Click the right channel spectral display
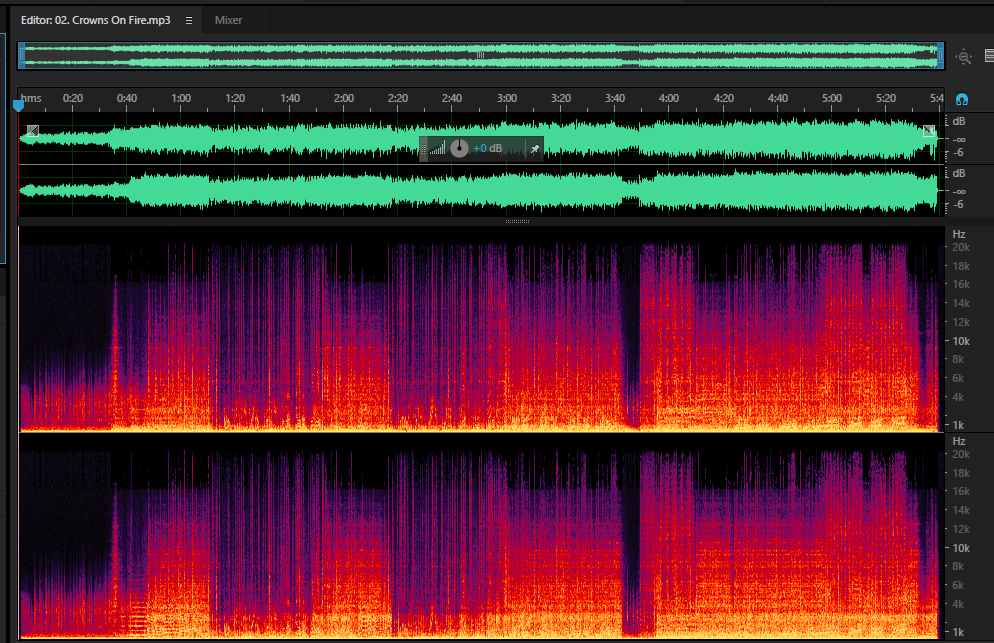The image size is (994, 643). point(481,536)
